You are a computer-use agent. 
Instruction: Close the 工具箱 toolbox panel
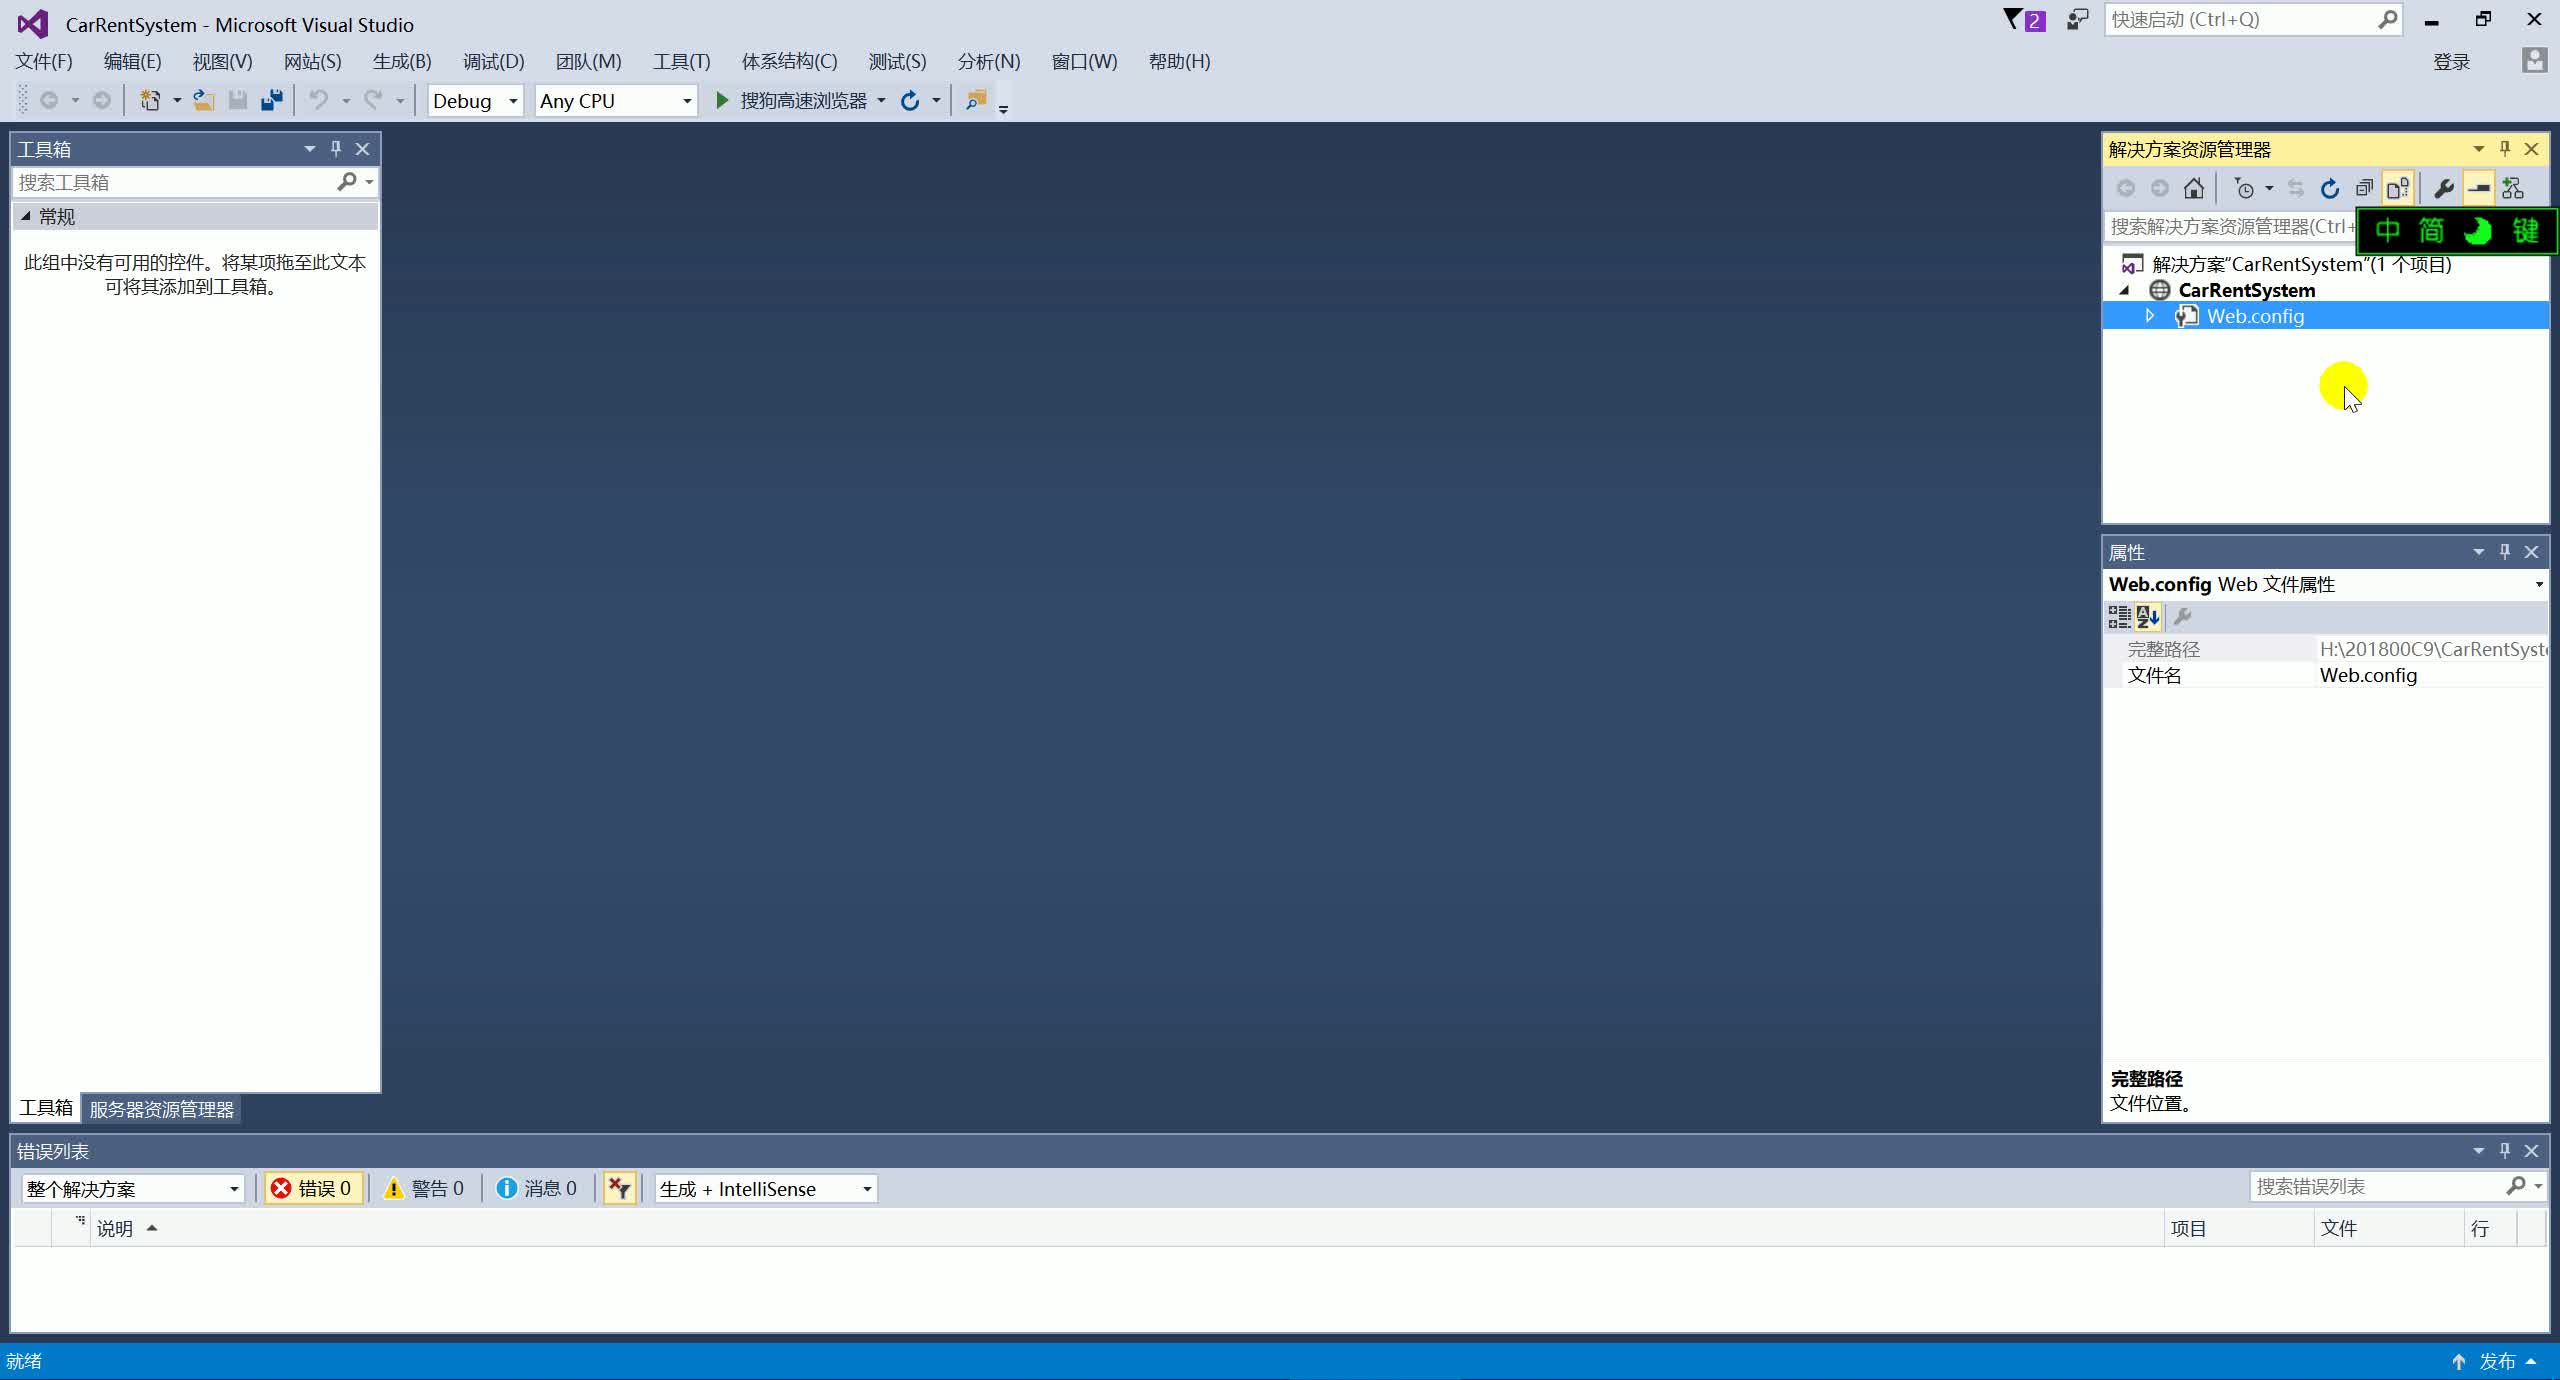pyautogui.click(x=363, y=149)
